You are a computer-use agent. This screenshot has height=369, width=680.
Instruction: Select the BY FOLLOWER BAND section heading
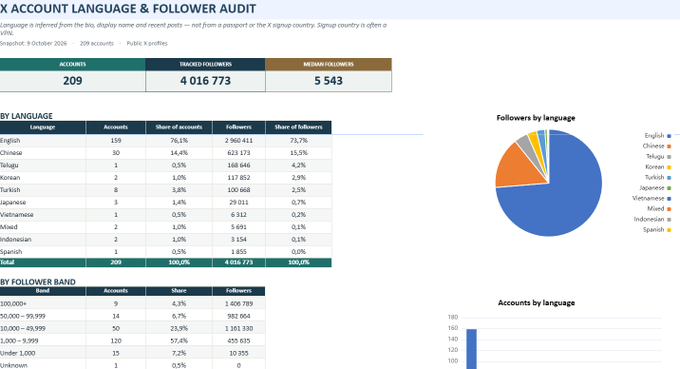point(38,282)
